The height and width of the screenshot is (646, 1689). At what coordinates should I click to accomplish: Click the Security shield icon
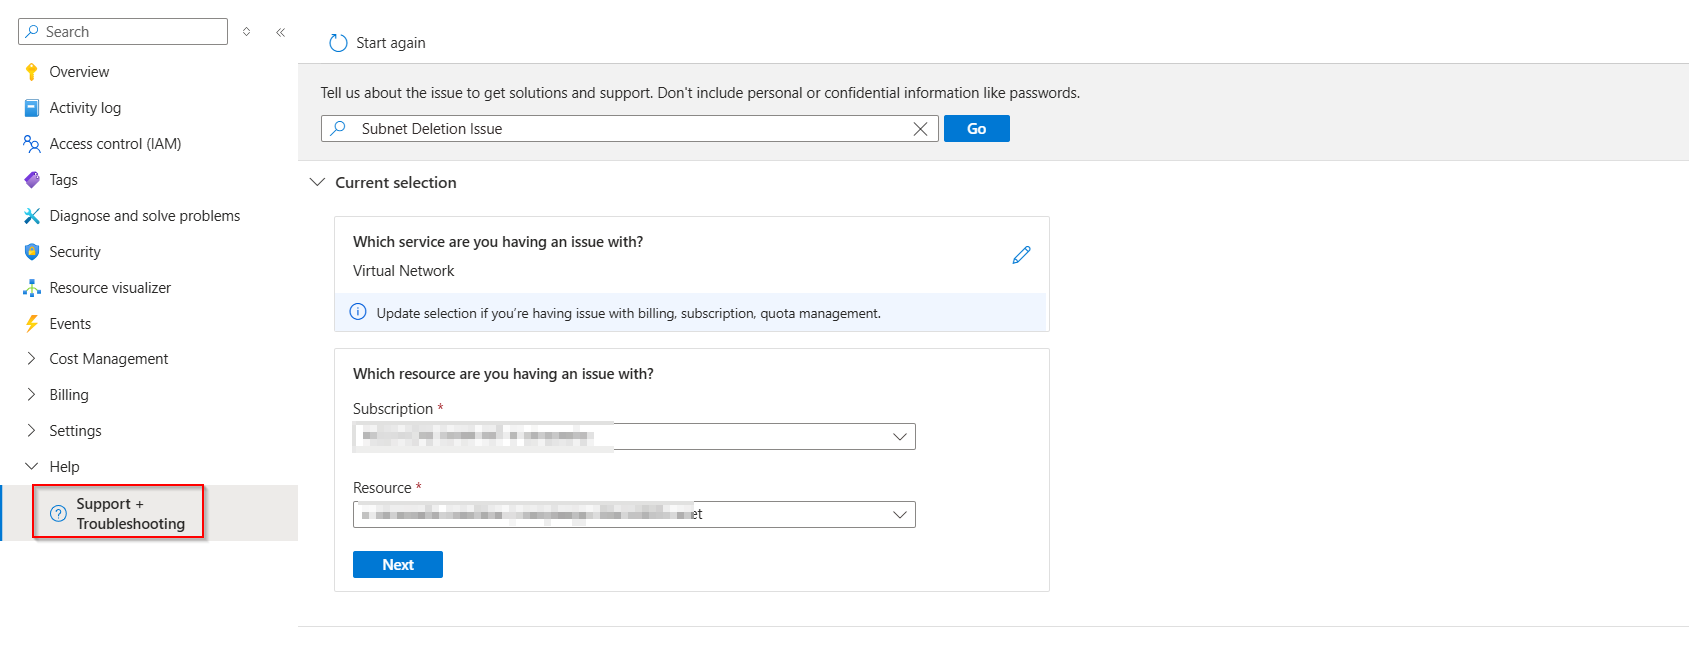point(32,252)
